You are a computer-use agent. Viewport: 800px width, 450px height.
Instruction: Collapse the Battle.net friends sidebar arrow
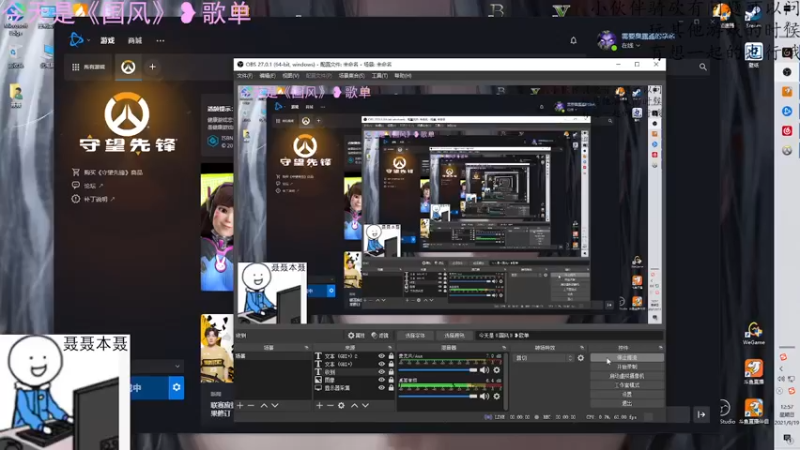tap(702, 414)
